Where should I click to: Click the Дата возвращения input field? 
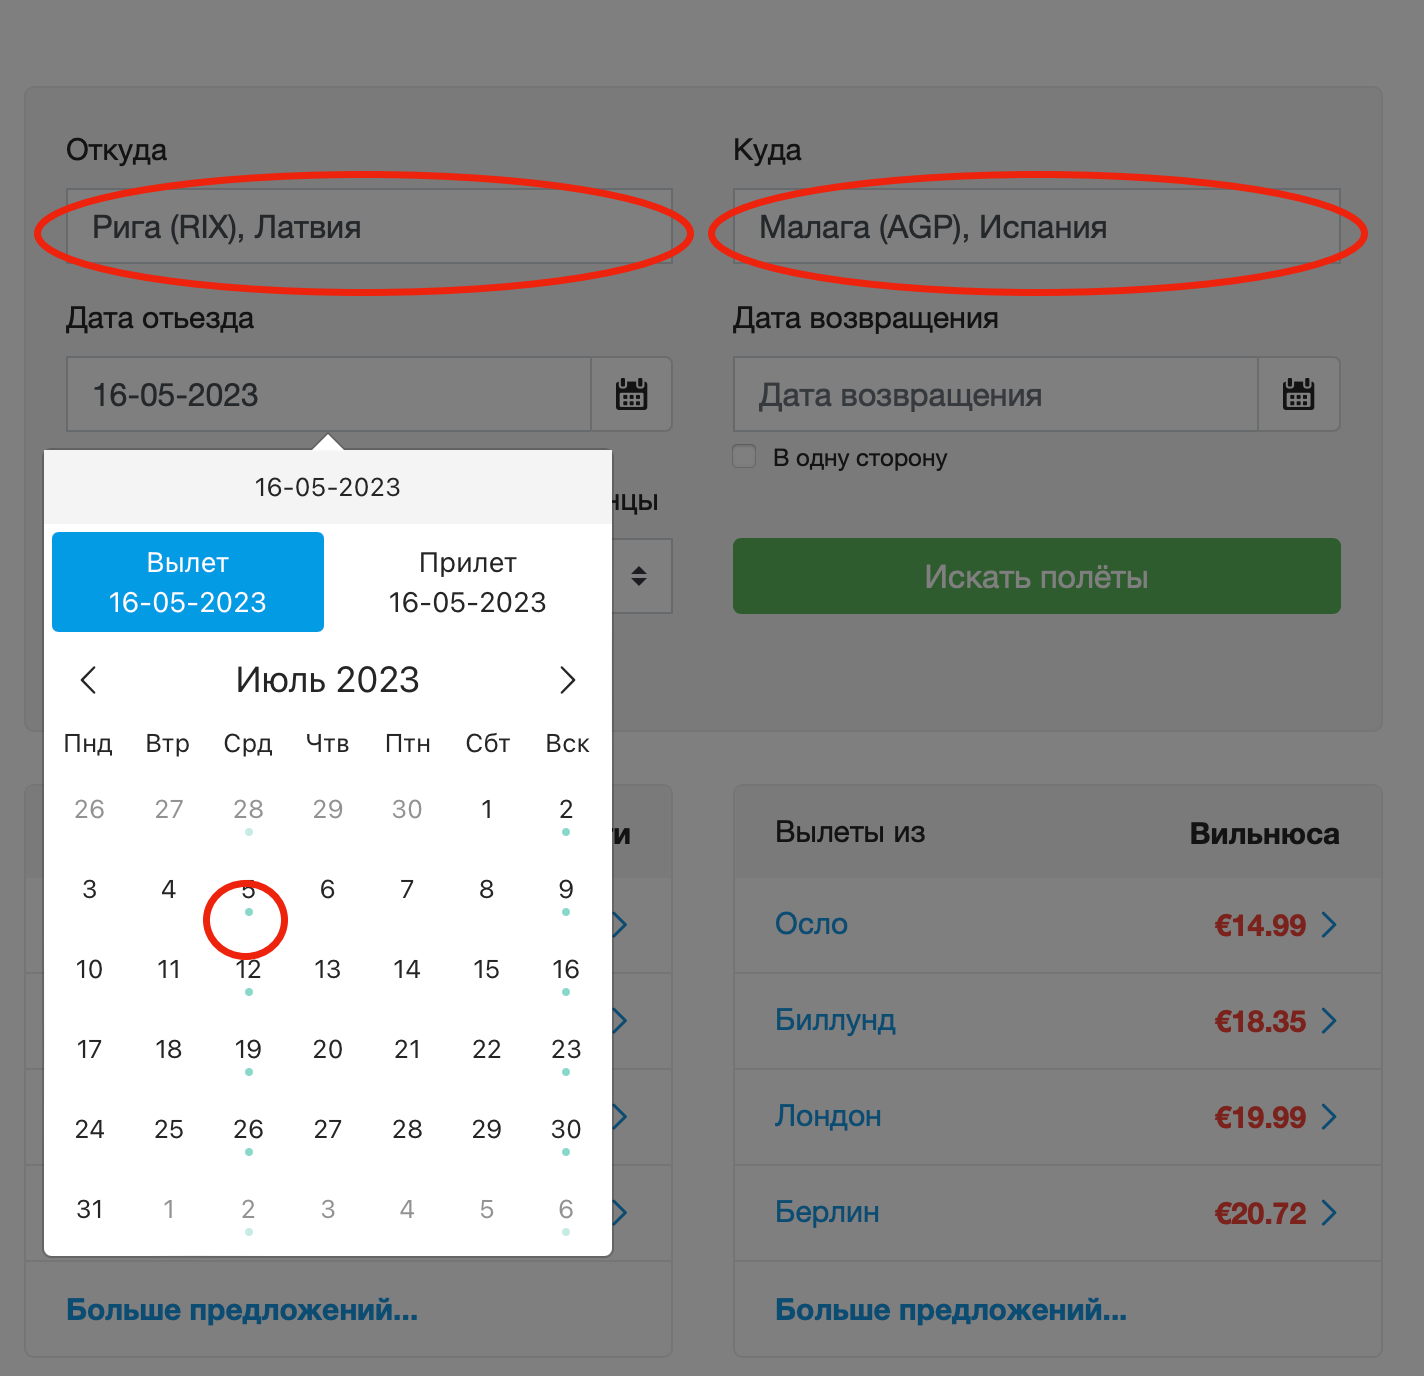(995, 394)
